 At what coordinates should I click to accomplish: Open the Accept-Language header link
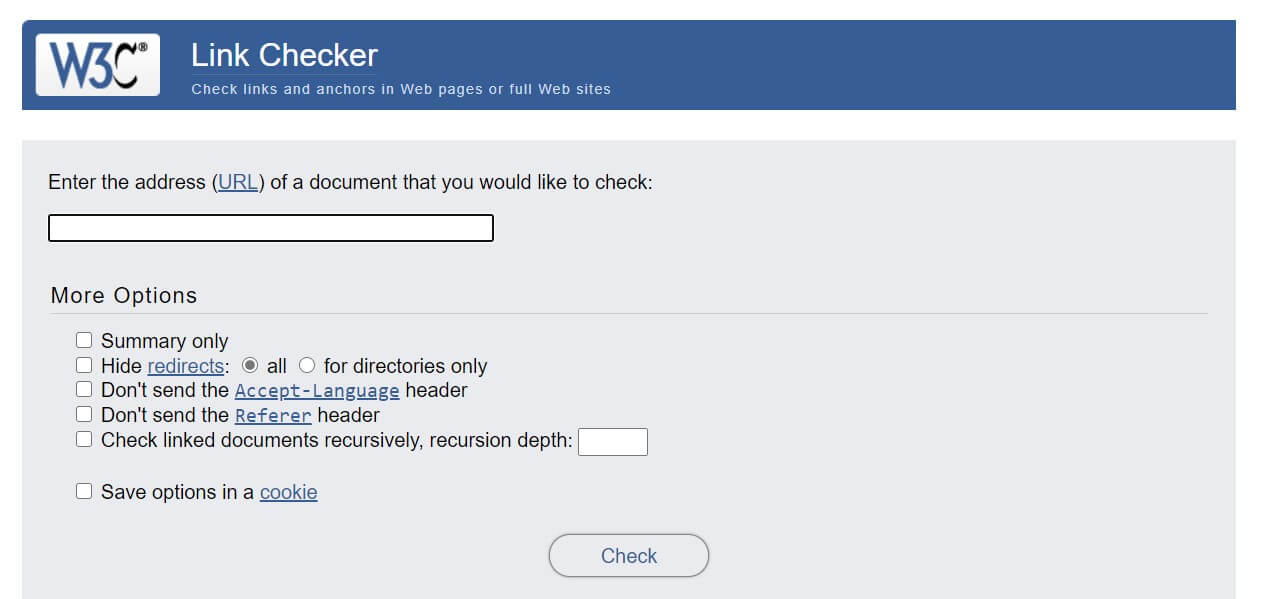(317, 390)
